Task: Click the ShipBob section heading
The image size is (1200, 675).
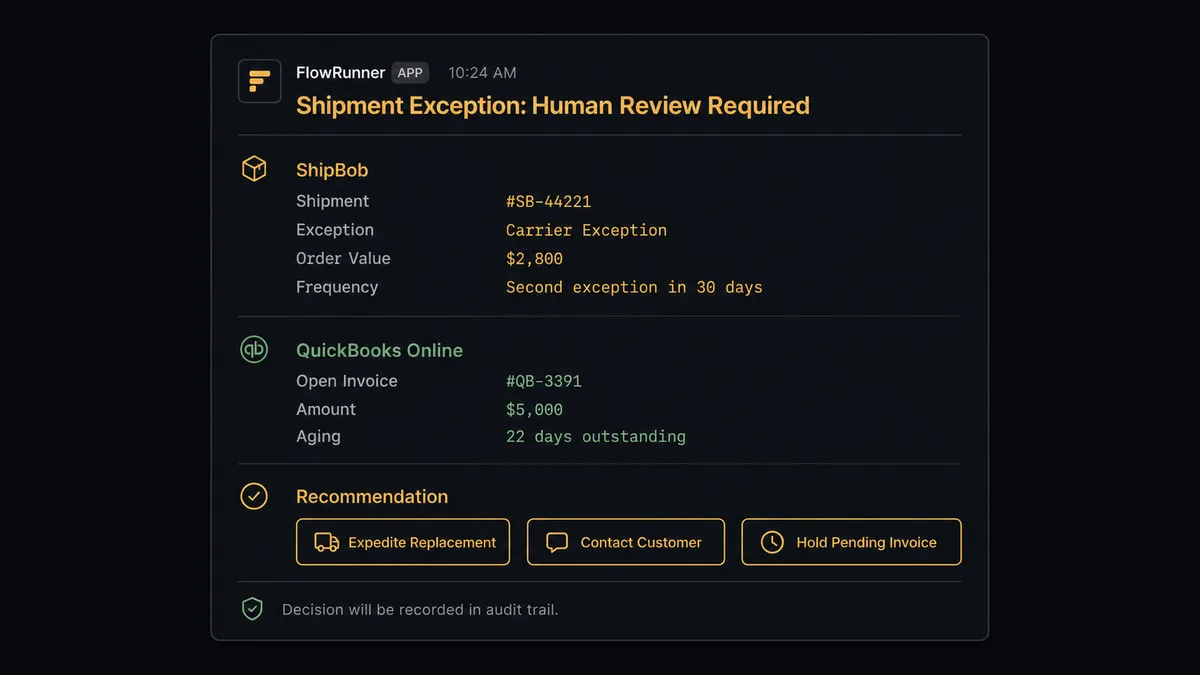Action: pyautogui.click(x=332, y=170)
